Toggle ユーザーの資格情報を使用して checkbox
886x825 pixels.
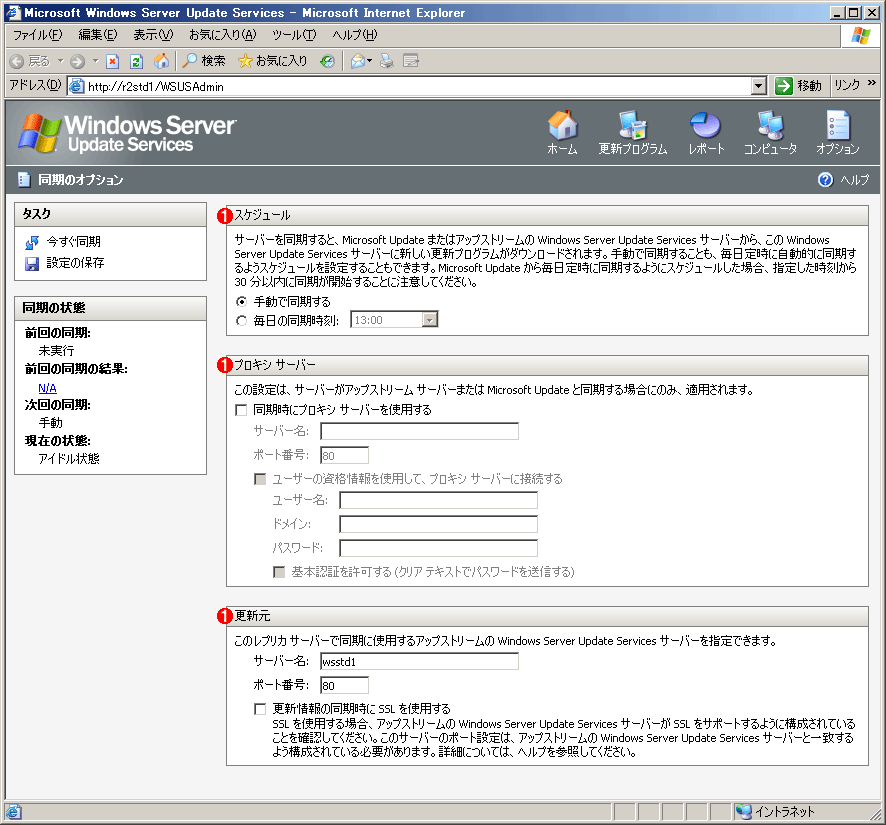coord(260,479)
